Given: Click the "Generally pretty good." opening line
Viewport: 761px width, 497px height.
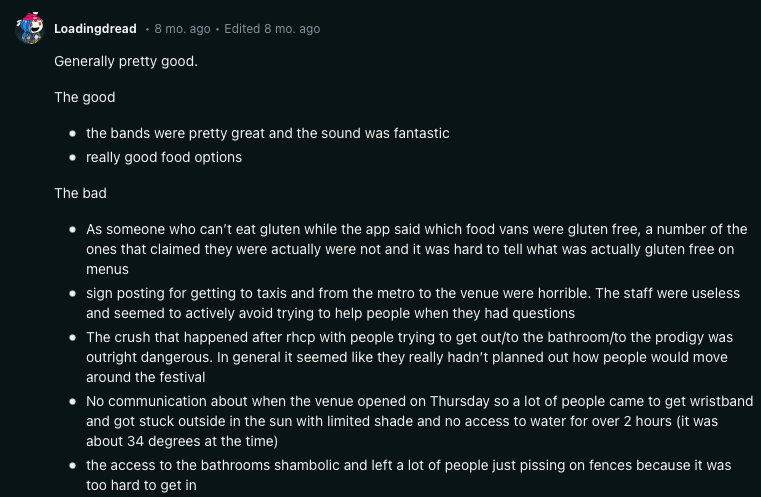Looking at the screenshot, I should coord(126,61).
